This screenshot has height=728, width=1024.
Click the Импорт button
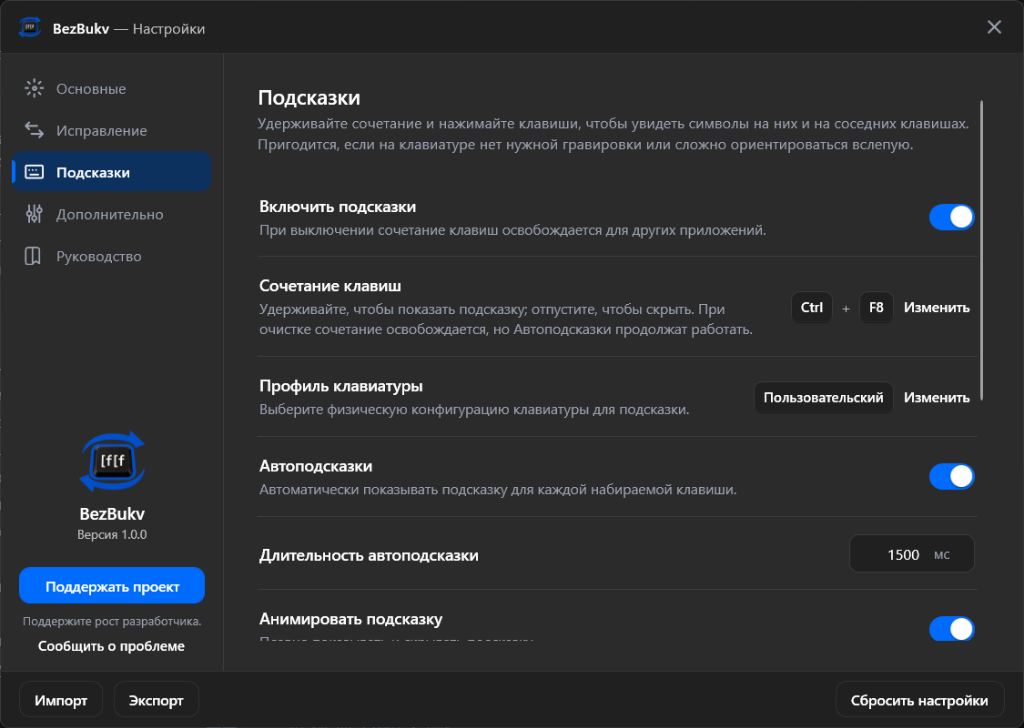61,700
